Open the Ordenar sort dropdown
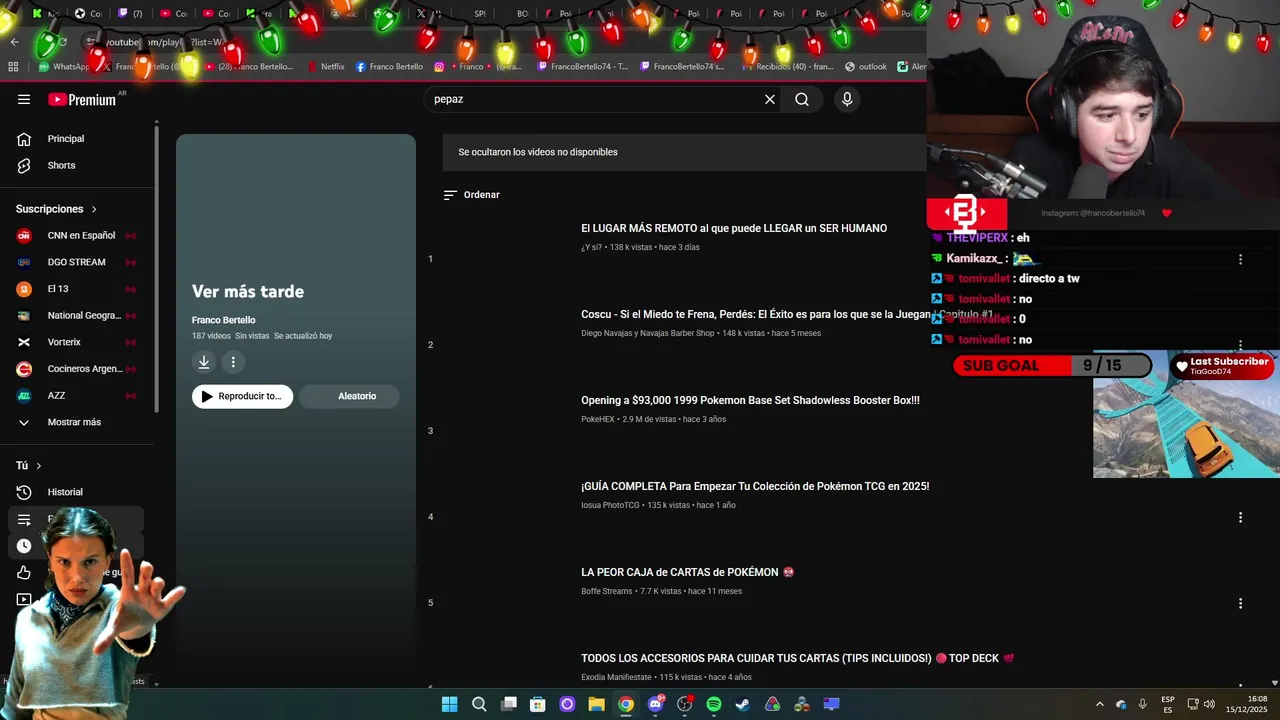This screenshot has width=1280, height=720. [471, 195]
